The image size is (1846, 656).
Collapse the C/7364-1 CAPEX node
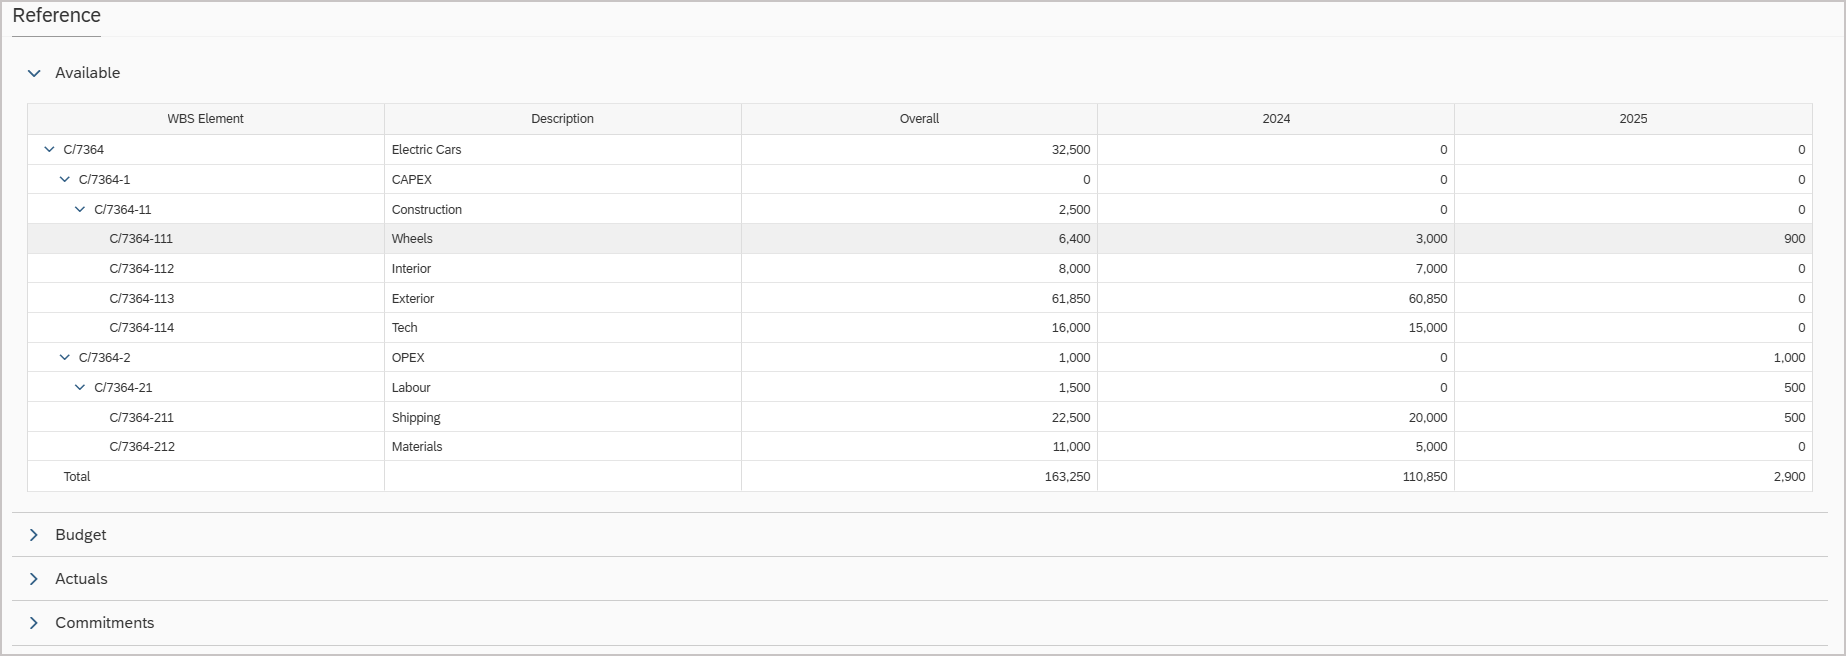pos(63,179)
